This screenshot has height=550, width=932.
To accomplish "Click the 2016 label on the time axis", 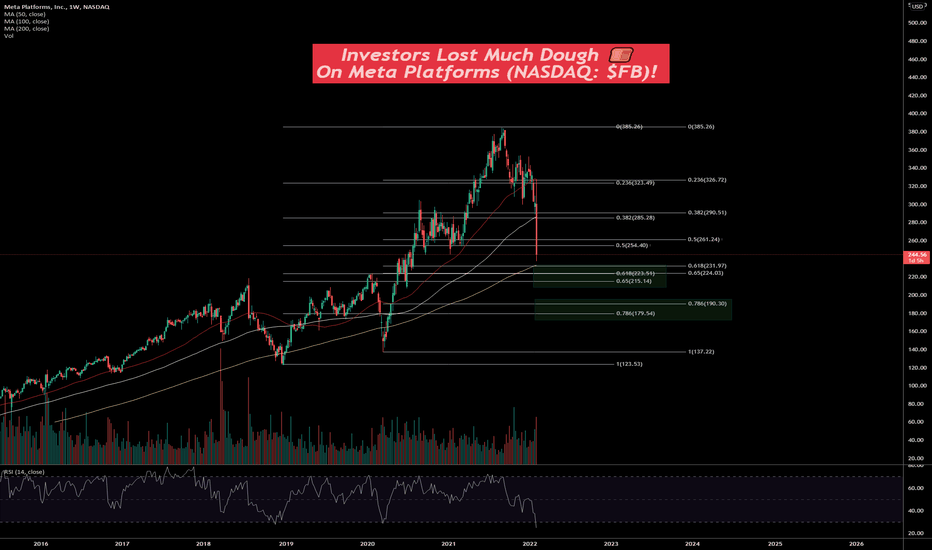I will coord(40,543).
